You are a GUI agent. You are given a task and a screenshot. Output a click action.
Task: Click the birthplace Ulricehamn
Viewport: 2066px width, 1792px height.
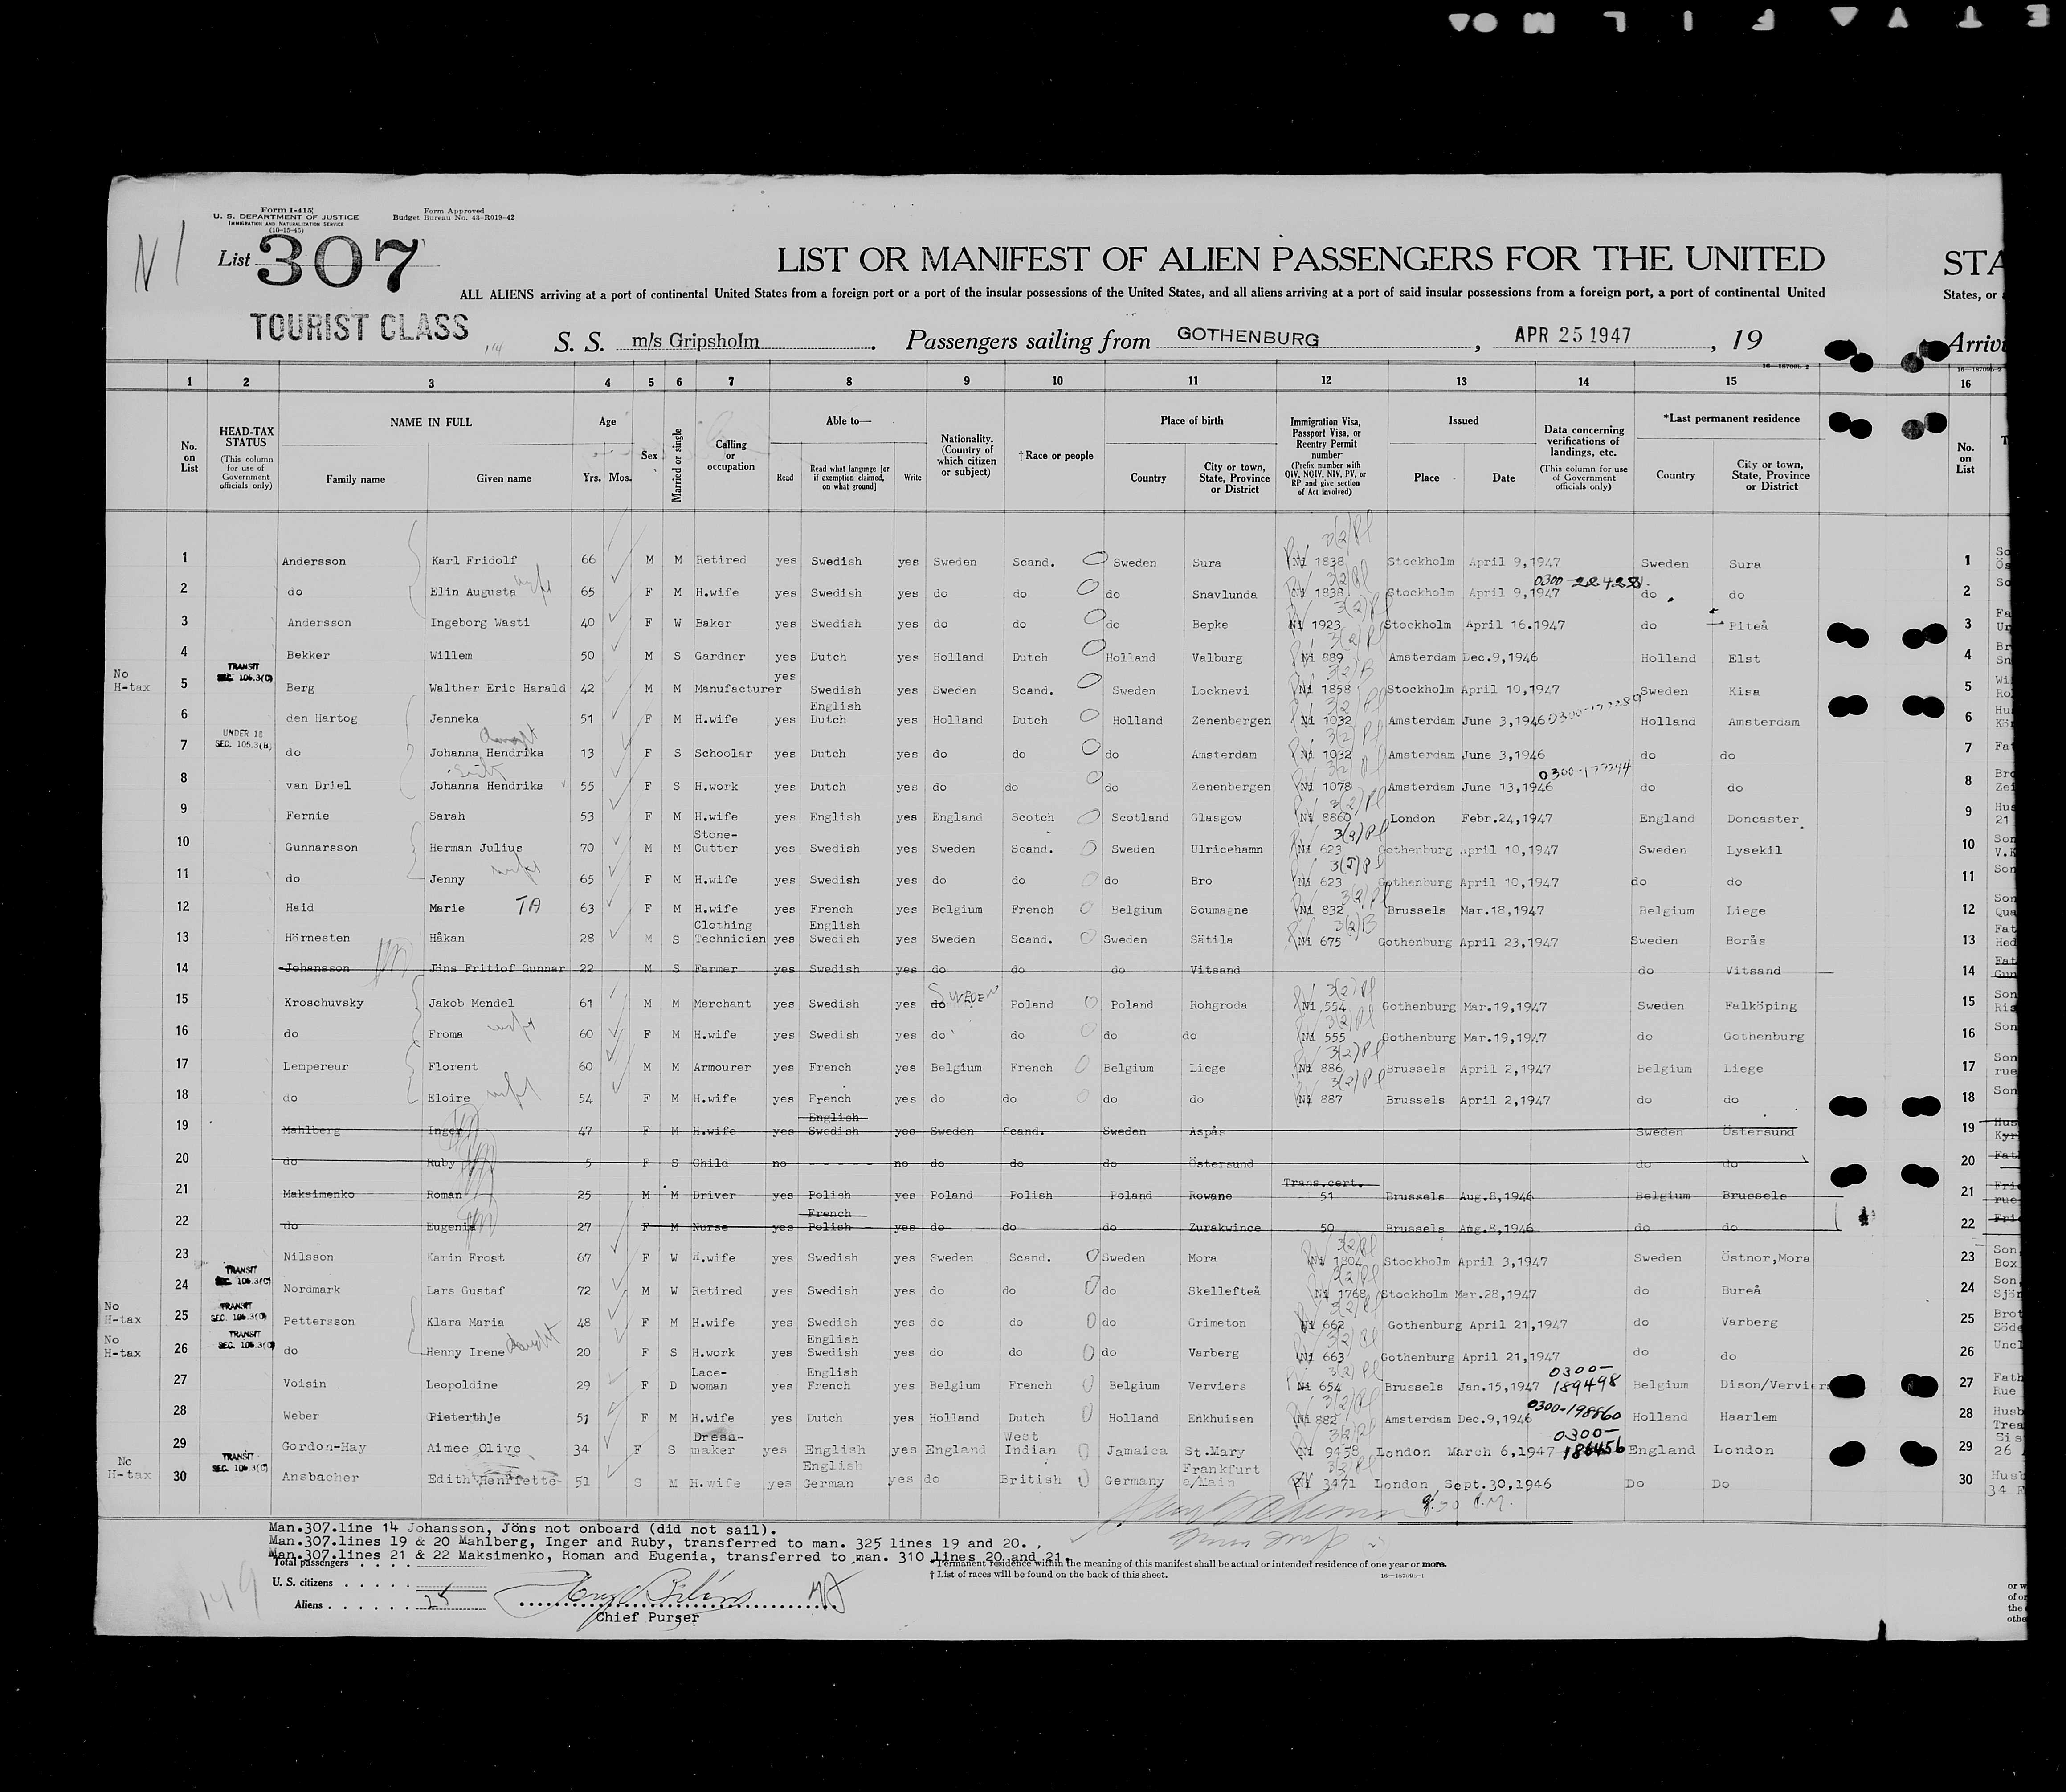pos(1227,849)
